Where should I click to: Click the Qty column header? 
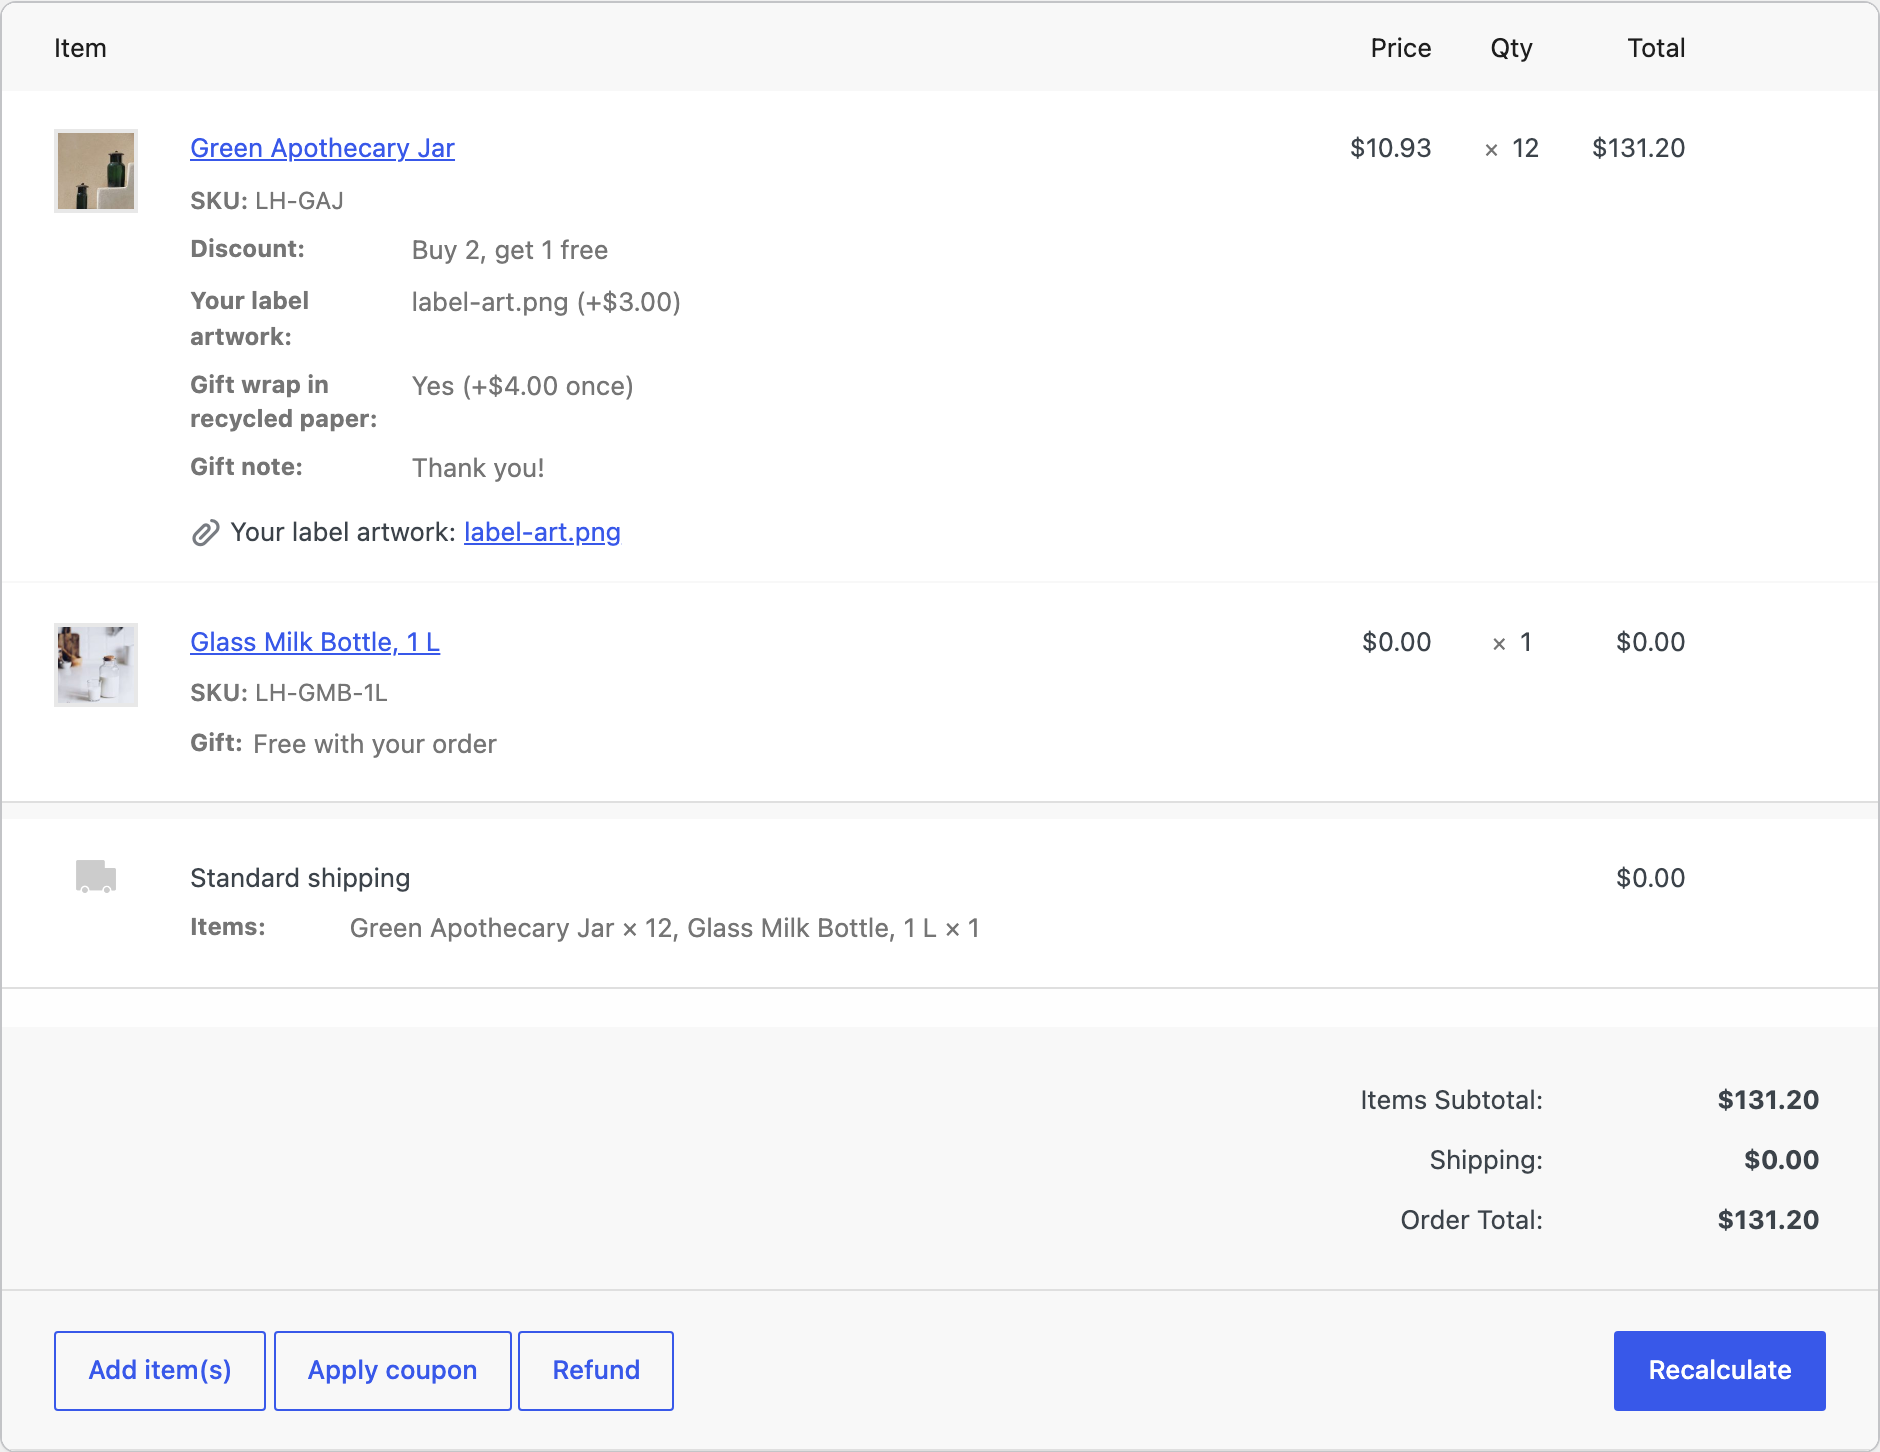click(x=1511, y=48)
